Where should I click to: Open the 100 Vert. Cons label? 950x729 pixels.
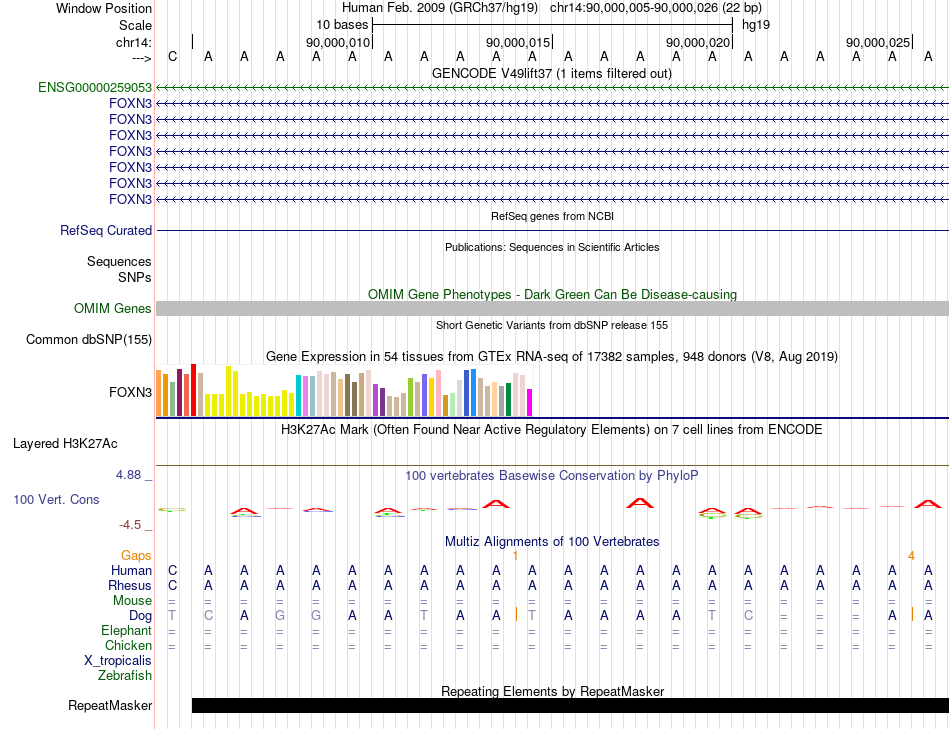coord(56,500)
